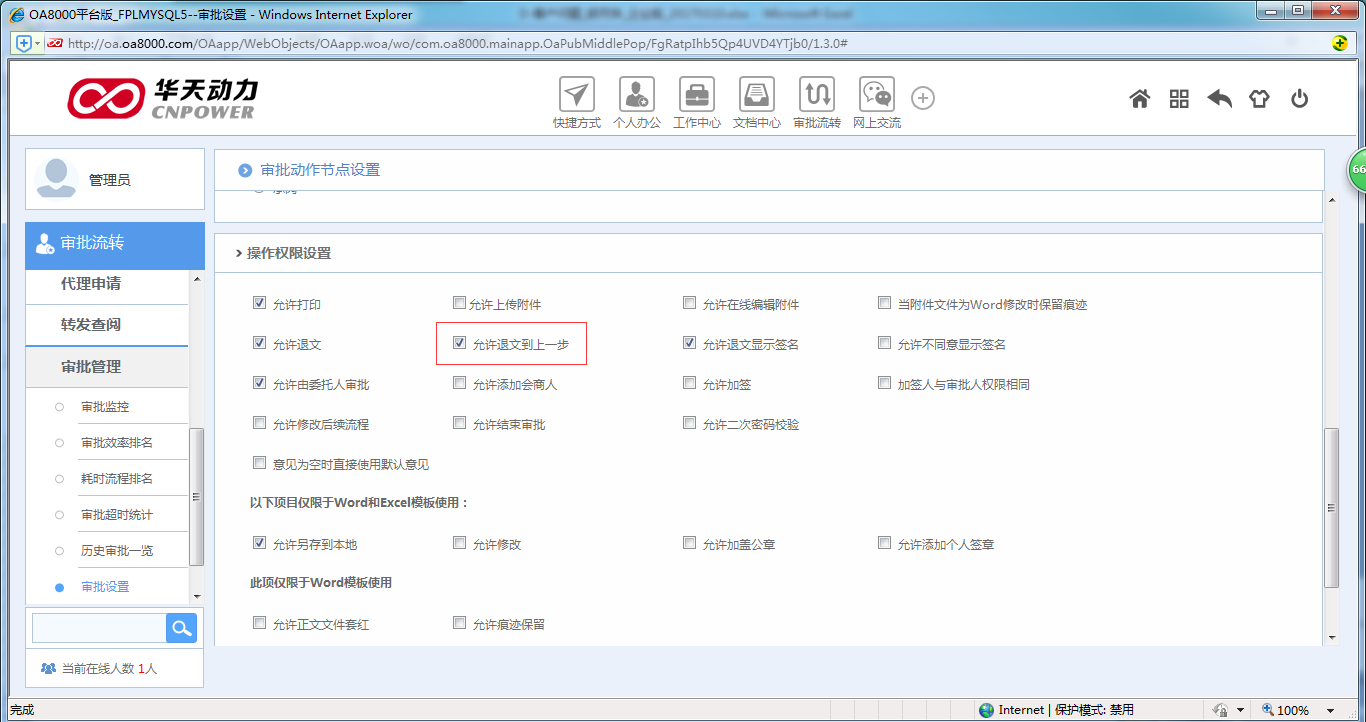Click the online users people icon

point(48,668)
